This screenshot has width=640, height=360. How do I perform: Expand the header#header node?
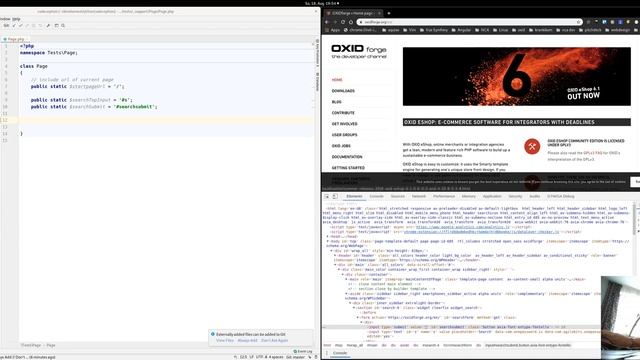tap(335, 256)
